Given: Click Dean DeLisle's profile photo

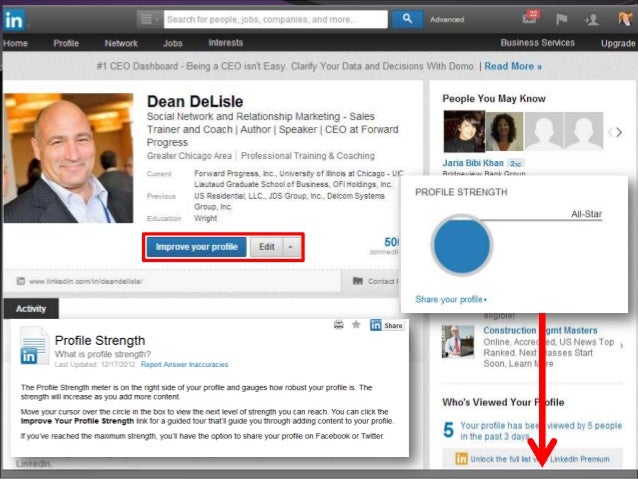Looking at the screenshot, I should 68,158.
